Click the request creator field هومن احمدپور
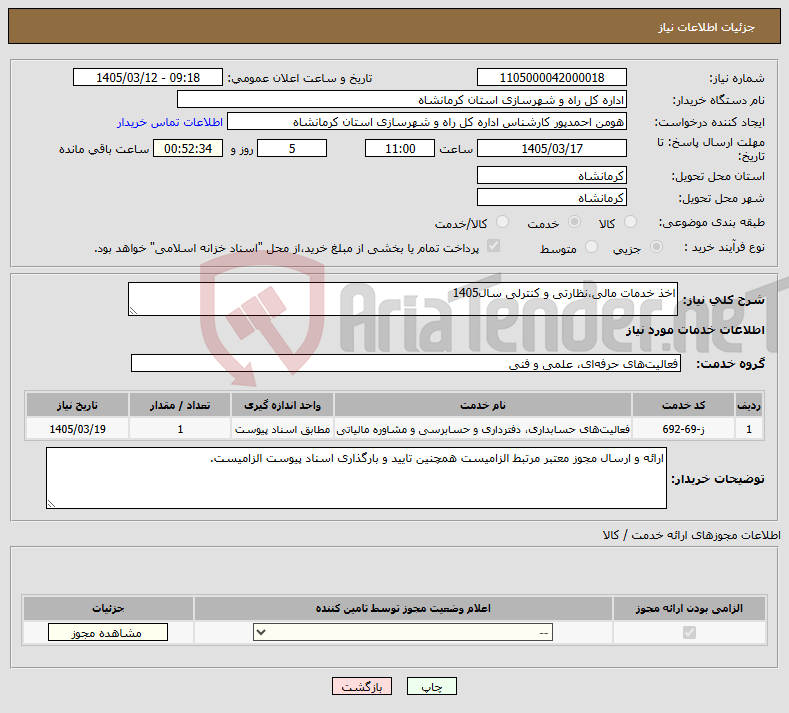This screenshot has height=713, width=789. (x=427, y=122)
